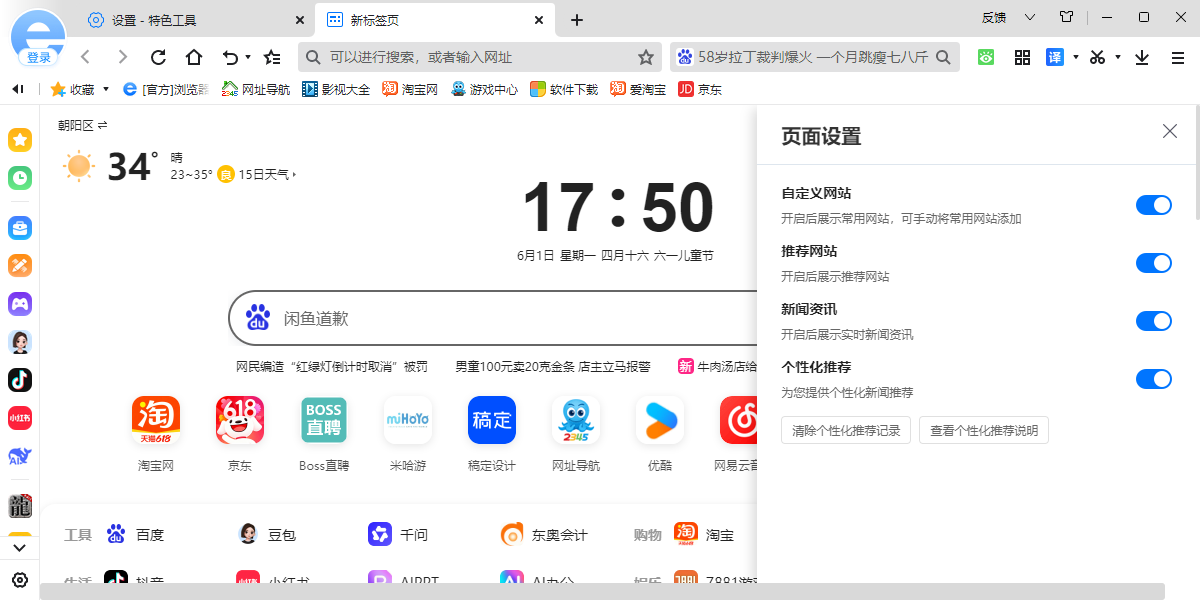Image resolution: width=1200 pixels, height=600 pixels.
Task: Click 反馈 feedback link
Action: point(994,17)
